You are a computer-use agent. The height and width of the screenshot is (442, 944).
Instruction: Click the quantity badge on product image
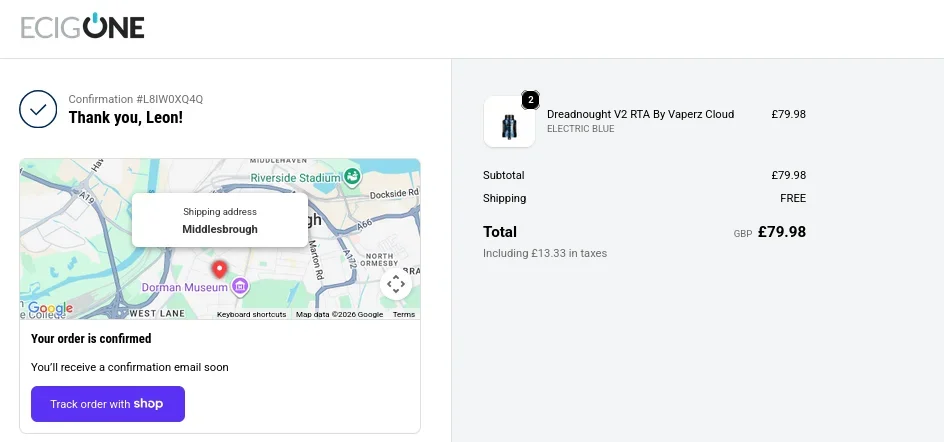(530, 100)
